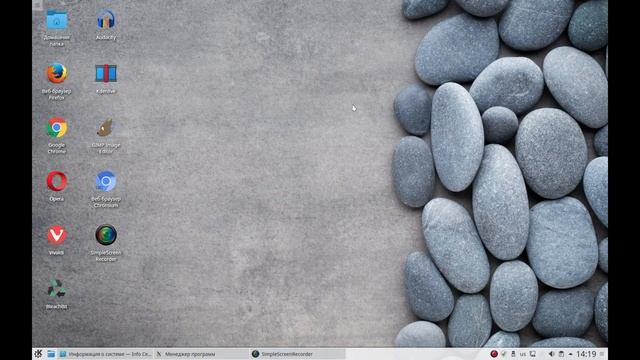The width and height of the screenshot is (640, 360).
Task: Open the BleachBit cleaner icon
Action: (x=56, y=289)
